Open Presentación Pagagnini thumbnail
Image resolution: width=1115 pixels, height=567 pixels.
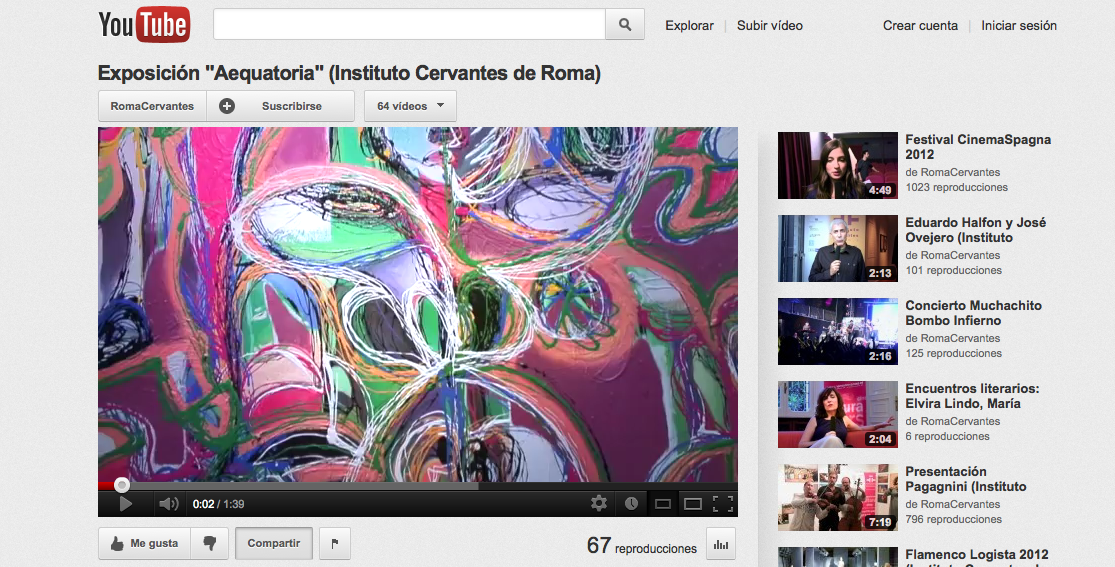point(838,498)
